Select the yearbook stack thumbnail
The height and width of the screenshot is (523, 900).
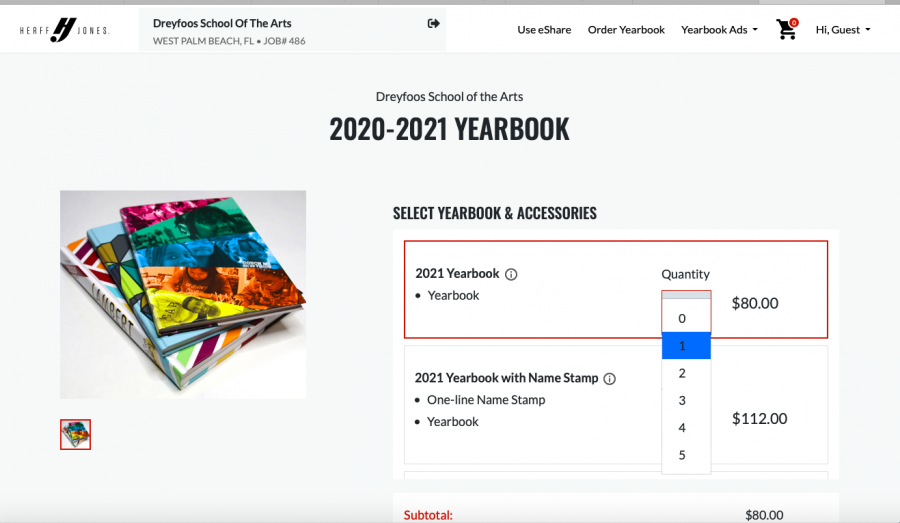tap(75, 435)
